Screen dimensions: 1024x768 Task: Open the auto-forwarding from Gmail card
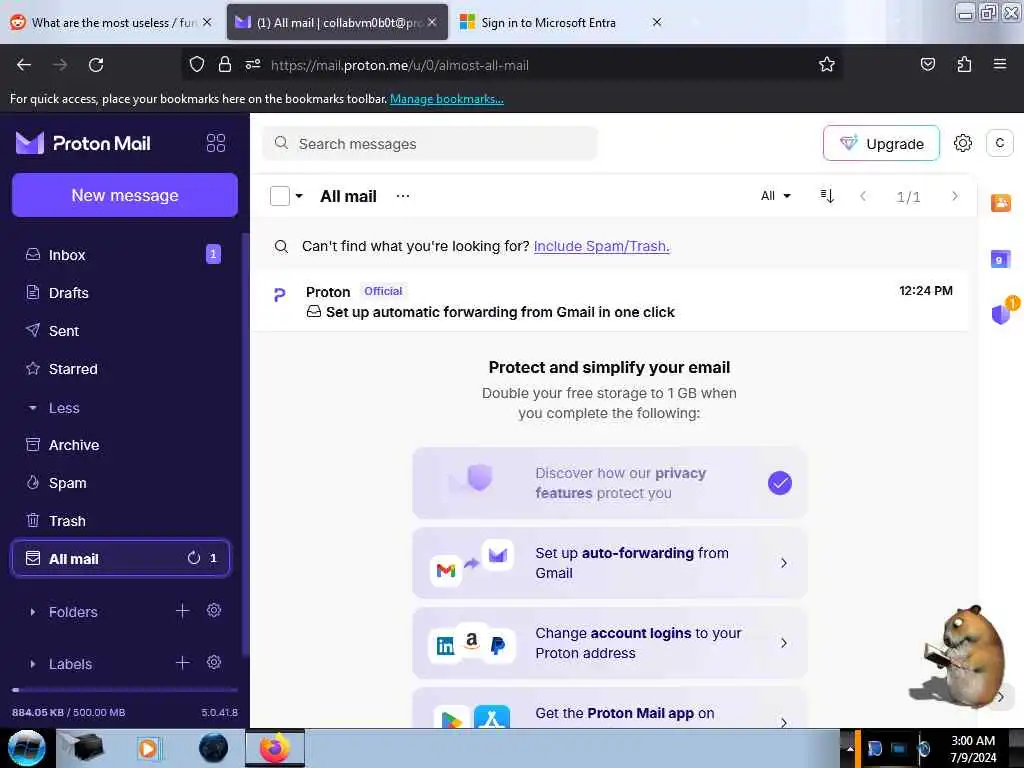pyautogui.click(x=610, y=563)
